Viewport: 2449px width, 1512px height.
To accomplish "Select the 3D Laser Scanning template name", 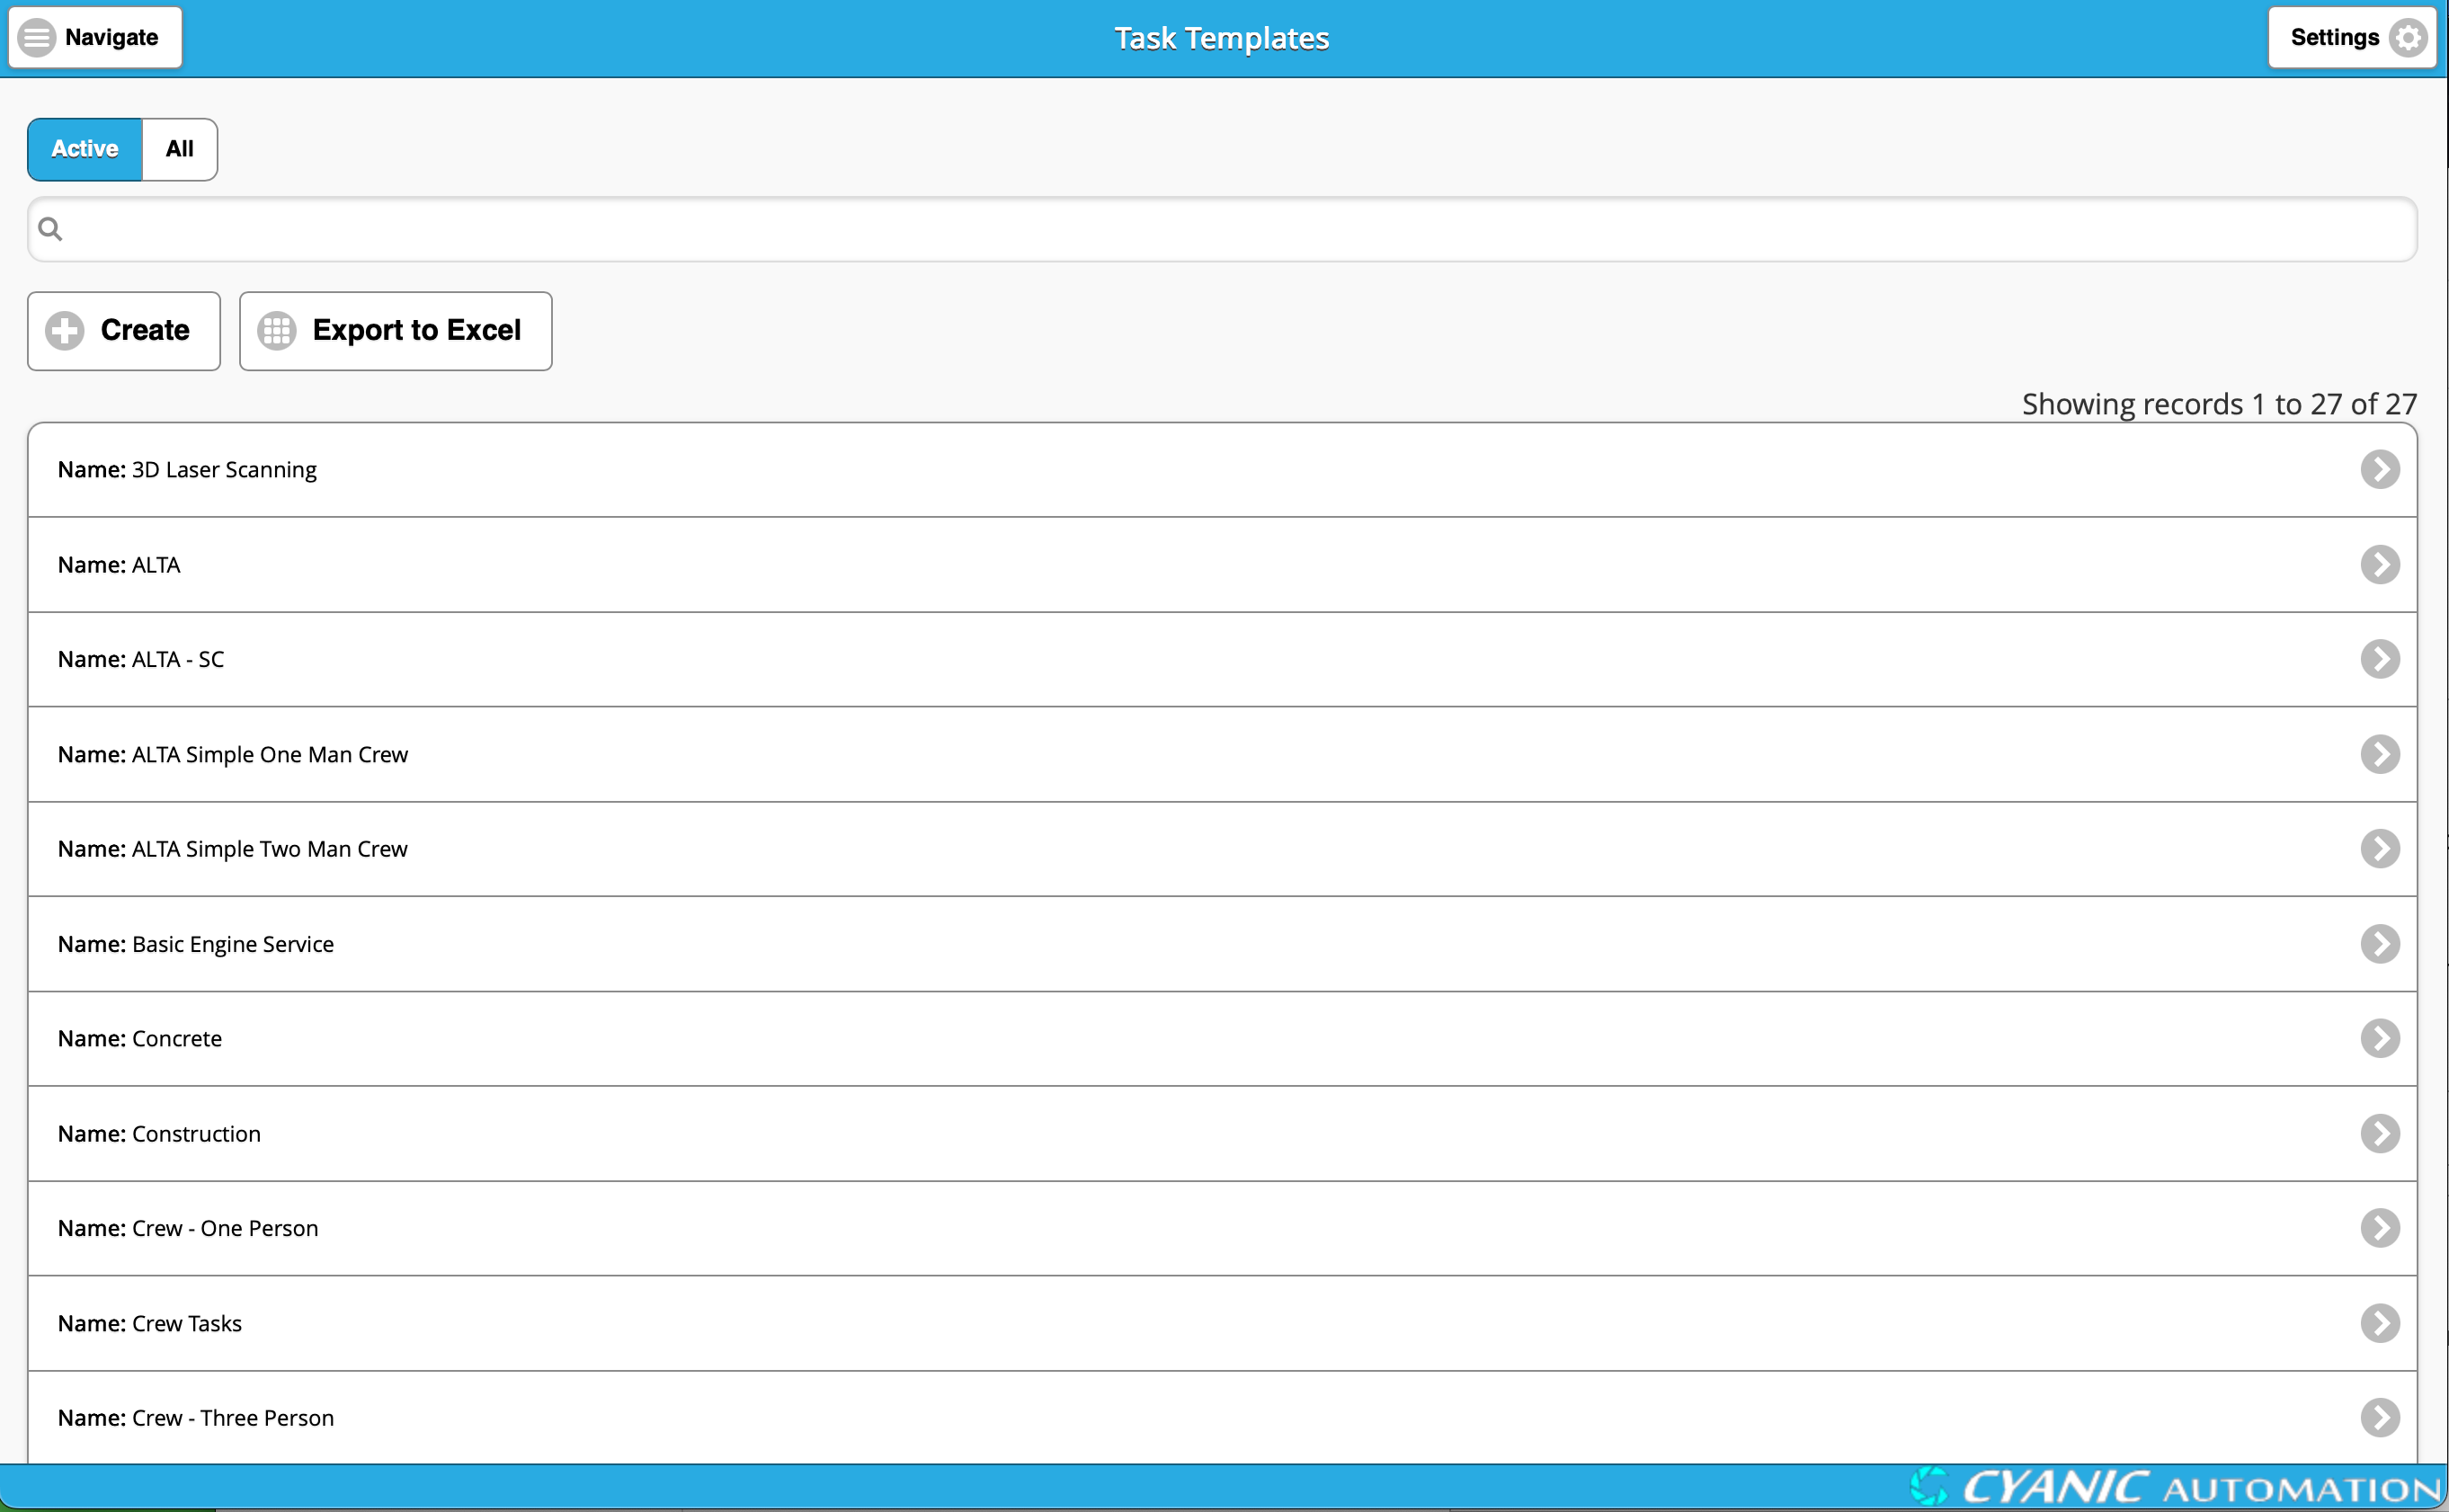I will tap(224, 470).
